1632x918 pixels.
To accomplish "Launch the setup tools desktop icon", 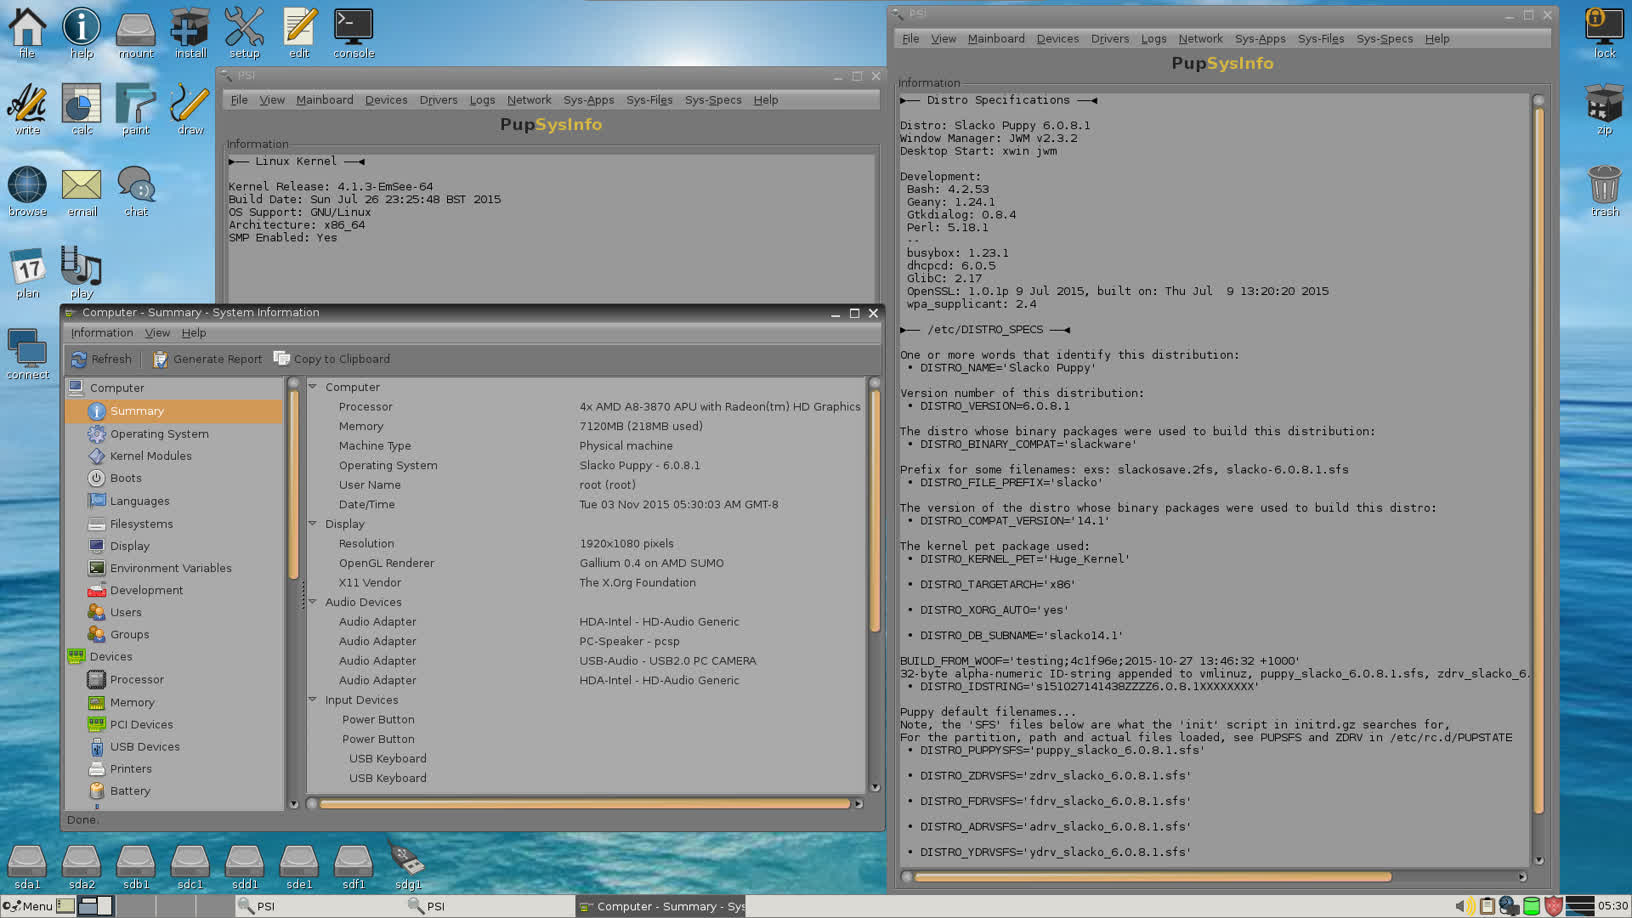I will pos(244,32).
